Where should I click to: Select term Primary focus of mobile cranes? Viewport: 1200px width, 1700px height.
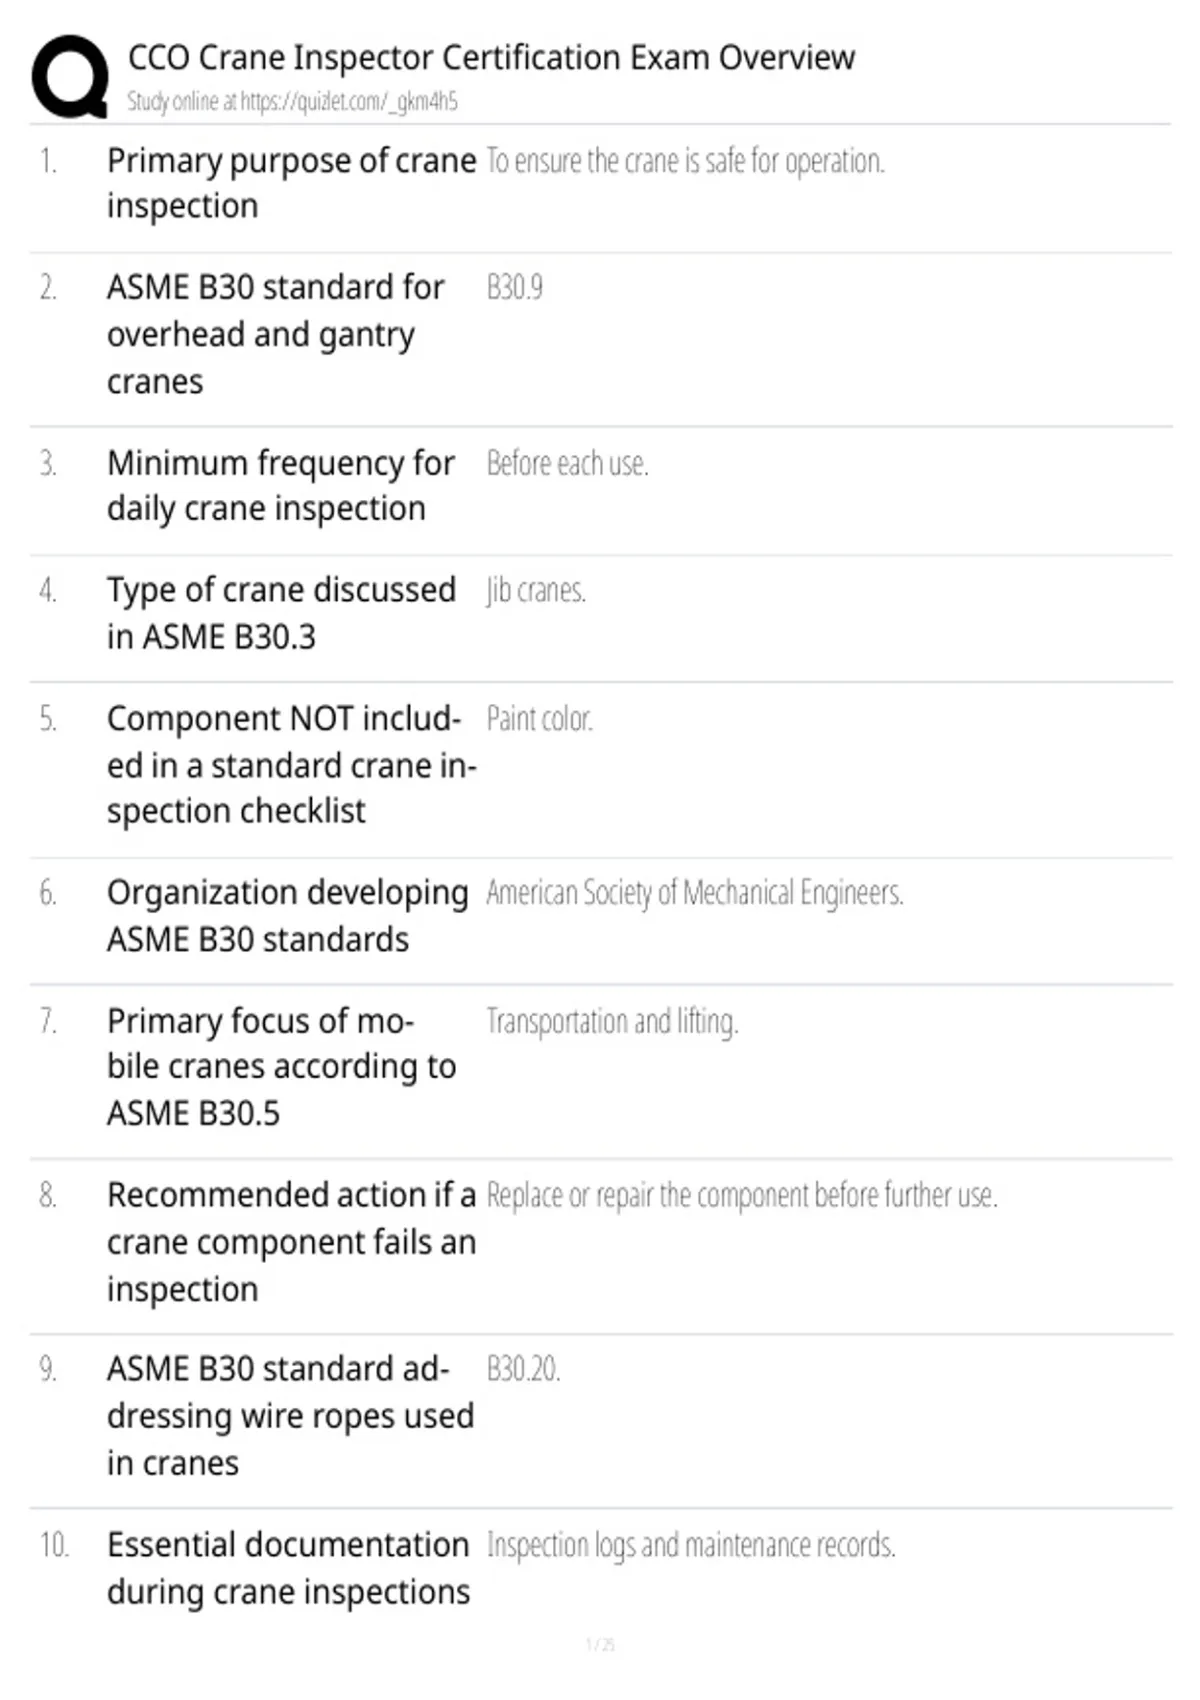(281, 1067)
